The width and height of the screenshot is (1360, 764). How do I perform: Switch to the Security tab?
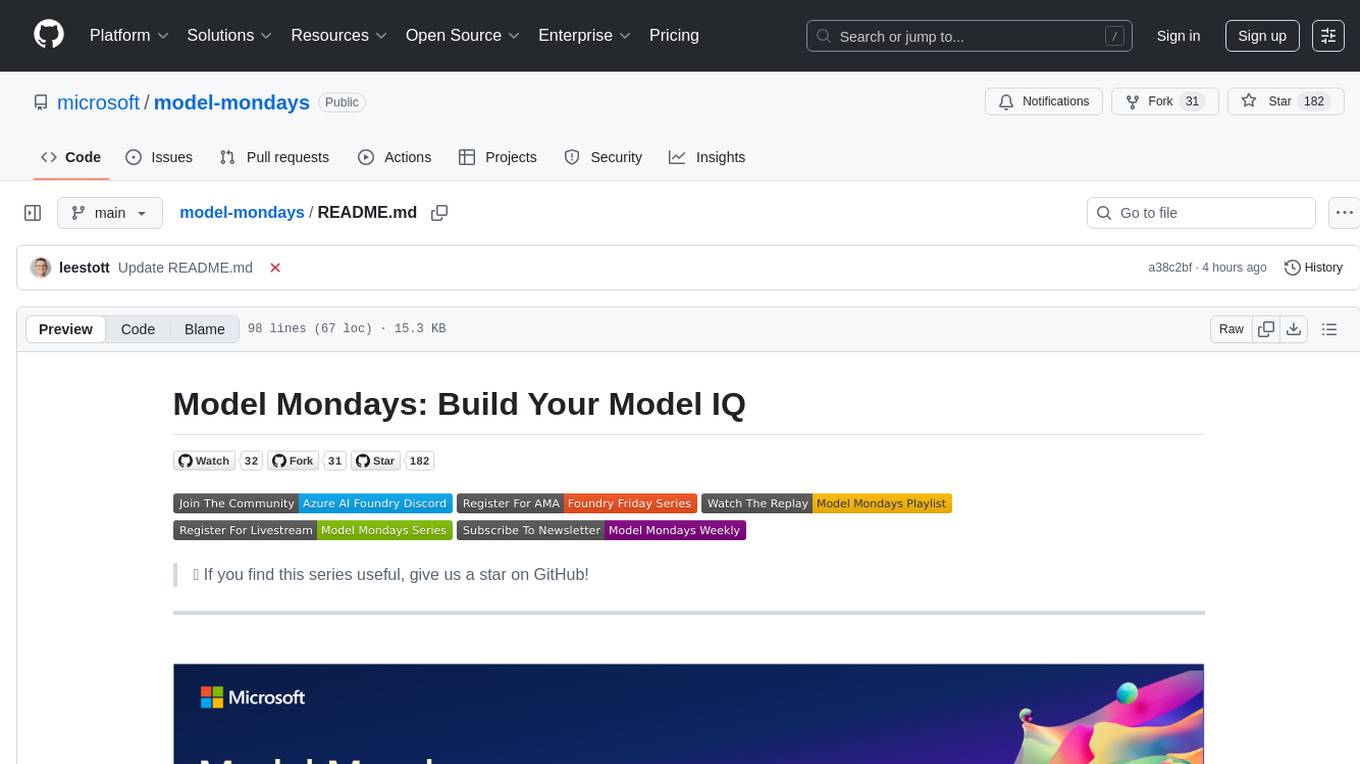(603, 157)
